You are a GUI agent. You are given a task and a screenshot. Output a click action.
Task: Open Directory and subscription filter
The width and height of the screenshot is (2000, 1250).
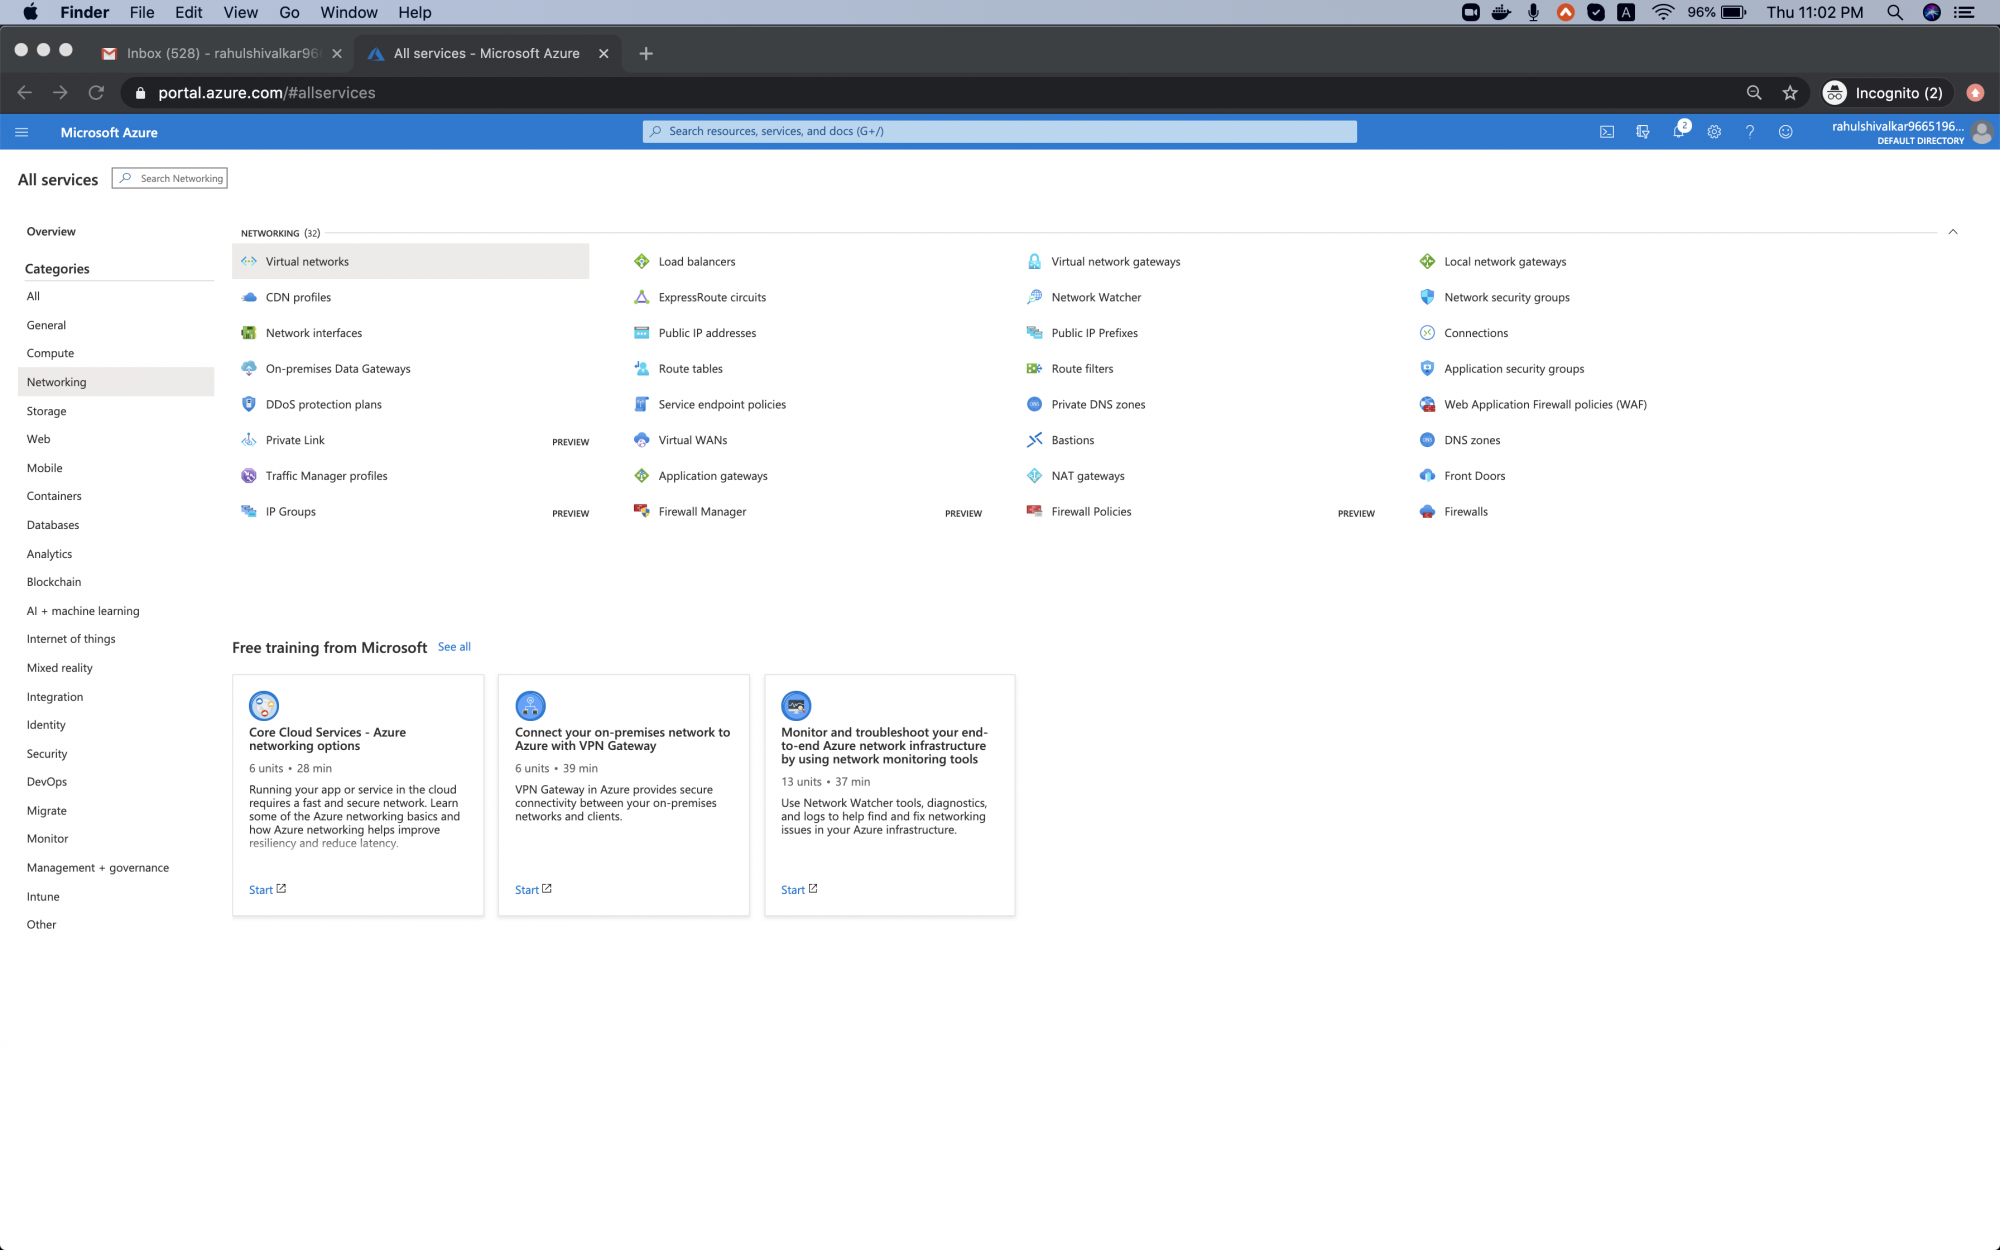pos(1643,131)
